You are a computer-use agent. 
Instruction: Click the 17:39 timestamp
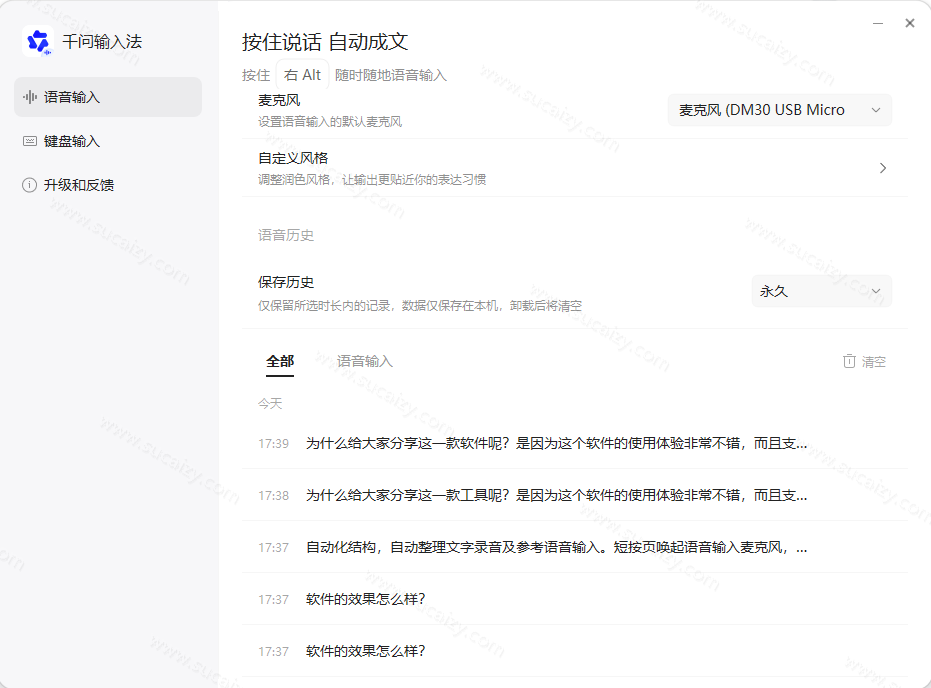click(x=273, y=443)
